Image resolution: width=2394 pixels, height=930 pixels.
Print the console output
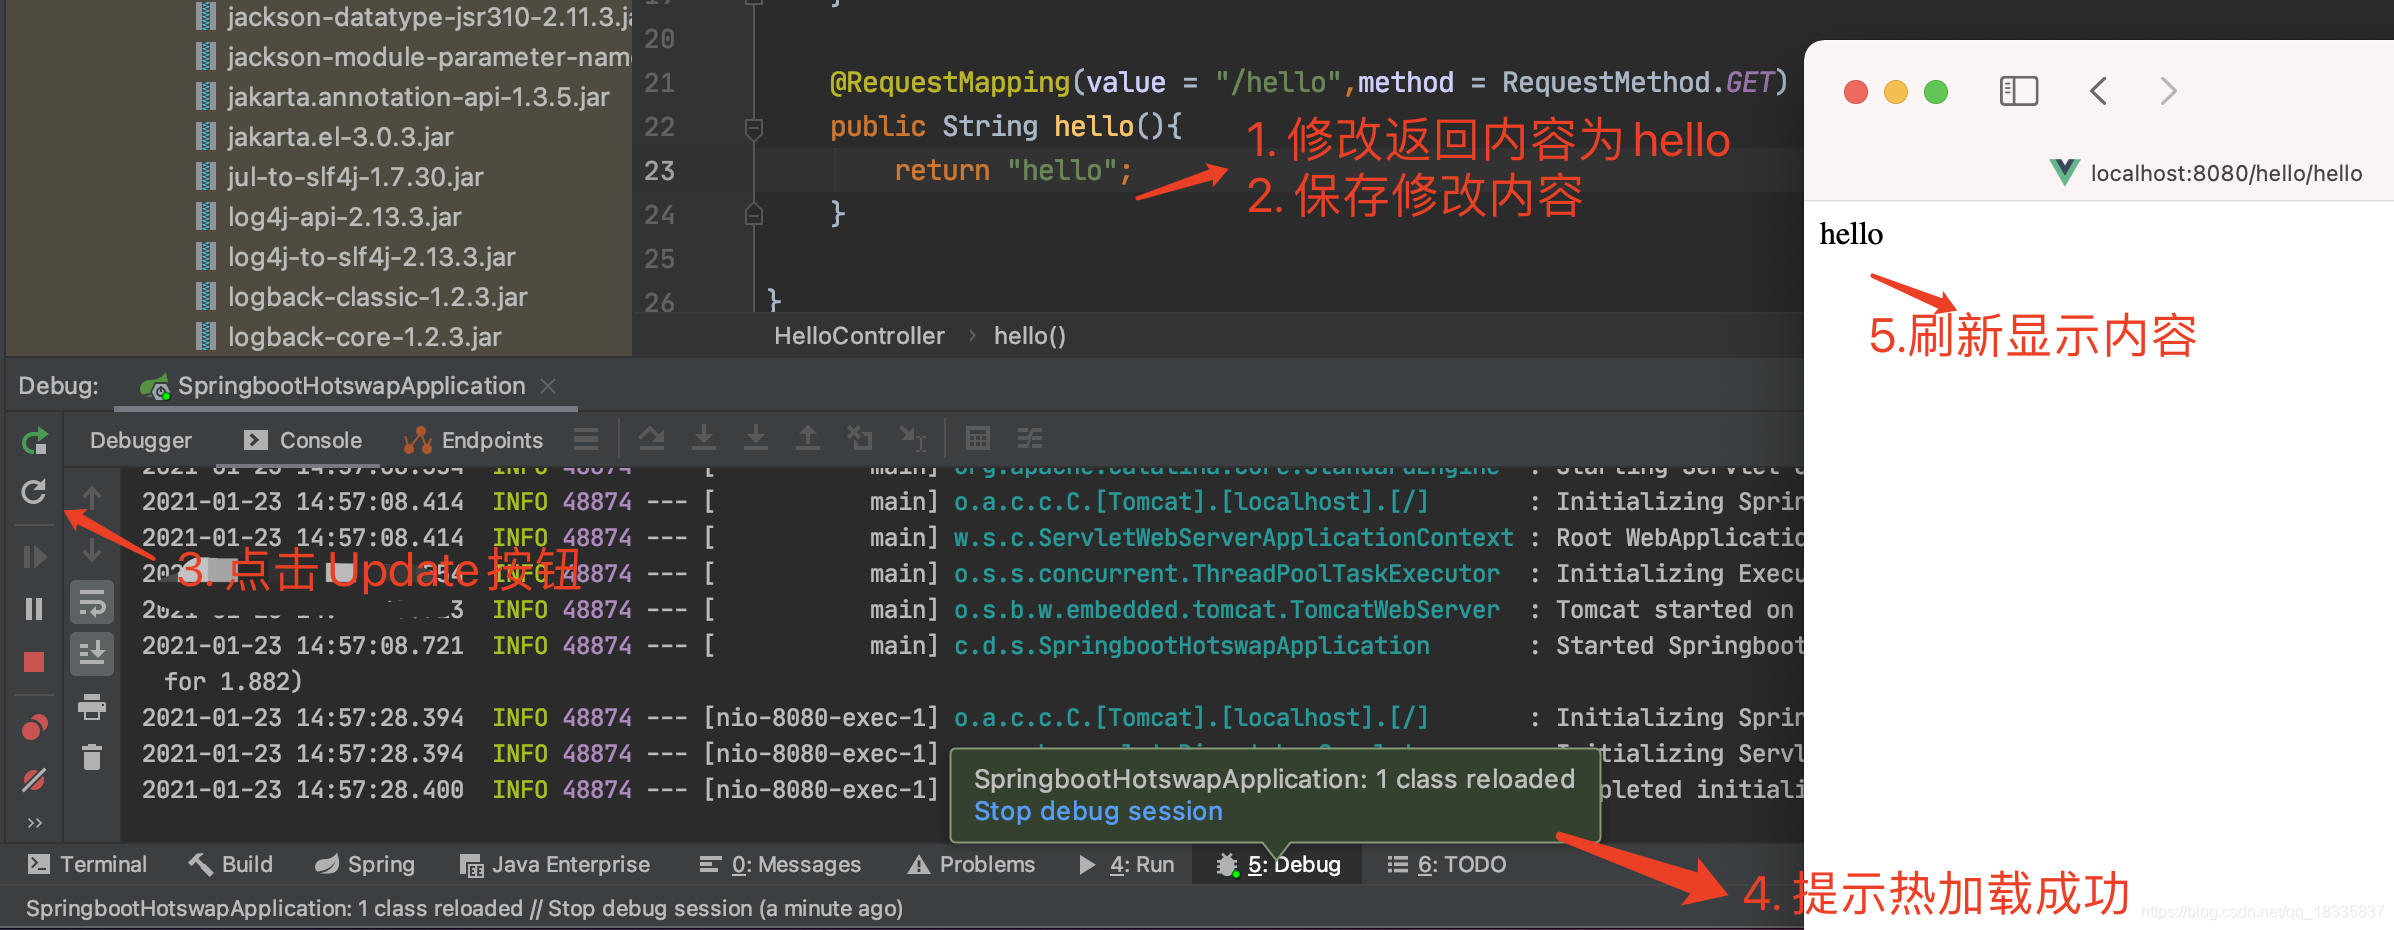(x=92, y=707)
